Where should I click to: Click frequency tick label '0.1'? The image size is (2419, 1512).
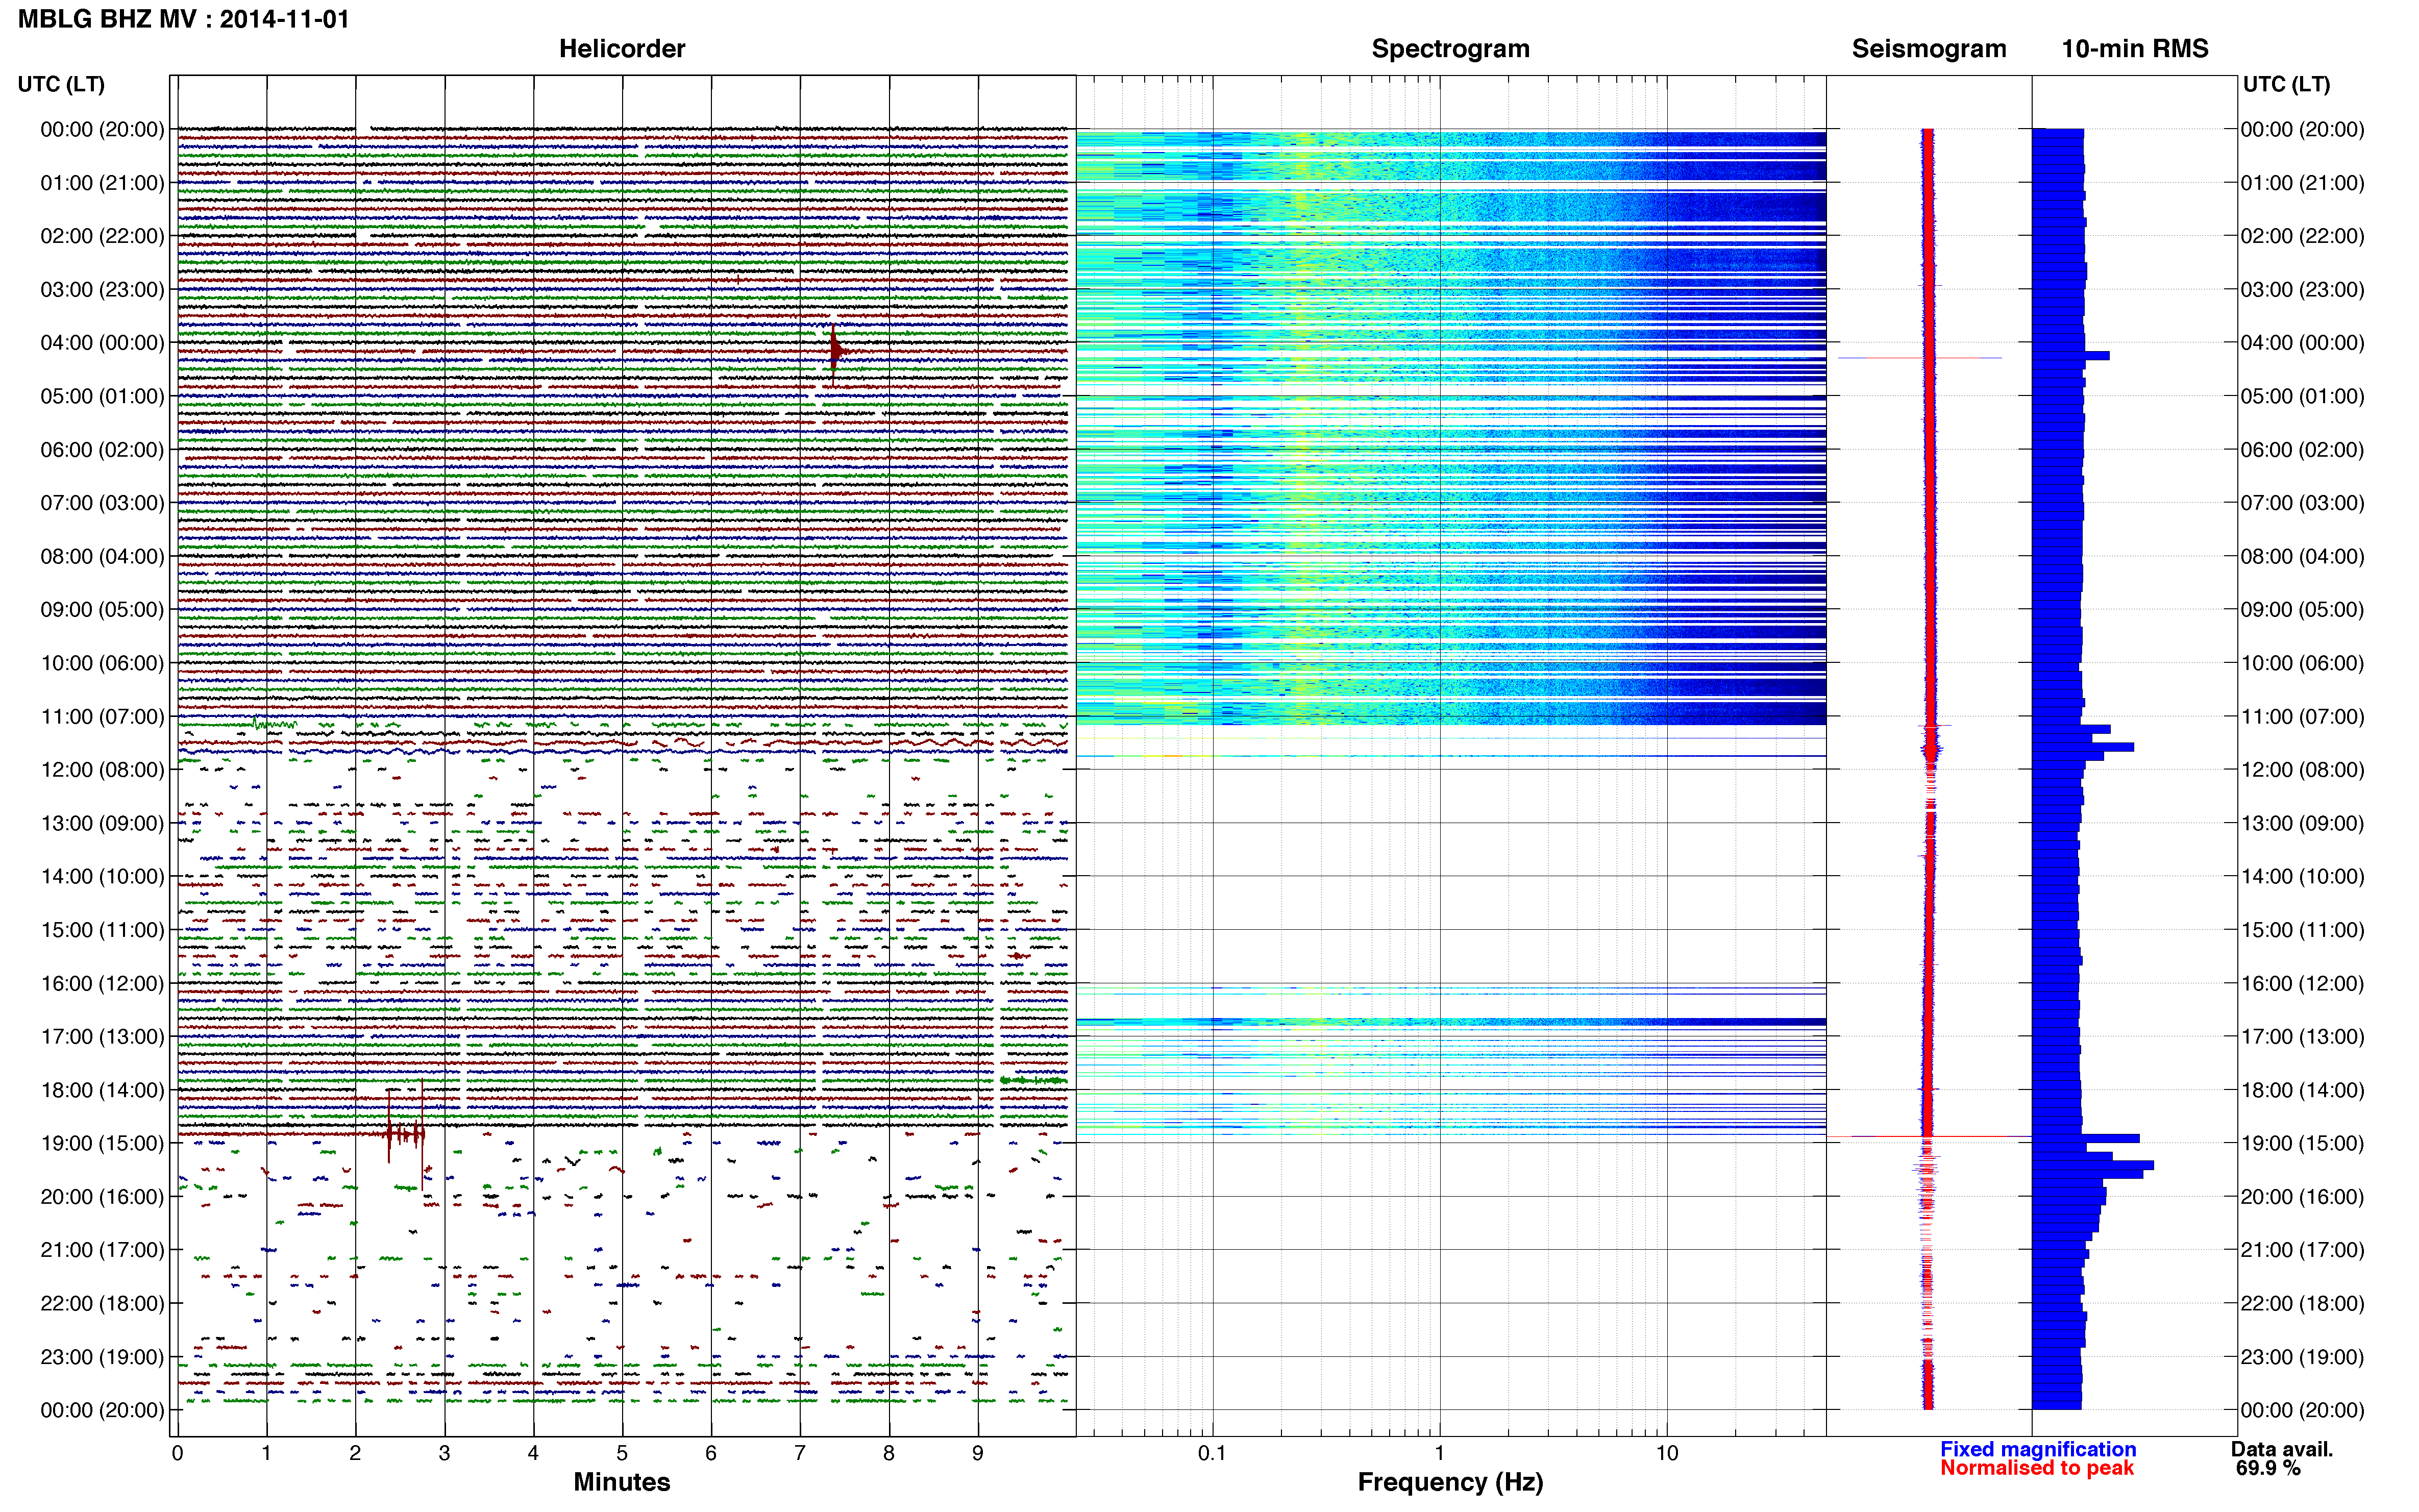click(1212, 1453)
